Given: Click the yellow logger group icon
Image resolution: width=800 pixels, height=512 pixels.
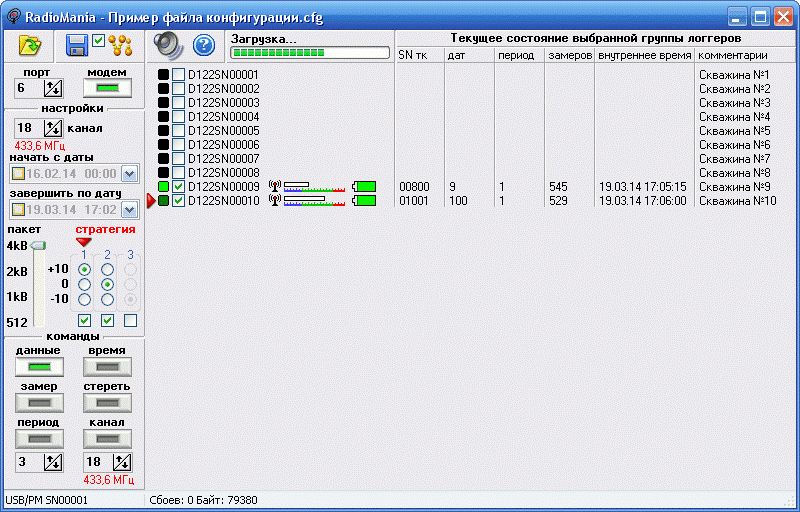Looking at the screenshot, I should [121, 45].
